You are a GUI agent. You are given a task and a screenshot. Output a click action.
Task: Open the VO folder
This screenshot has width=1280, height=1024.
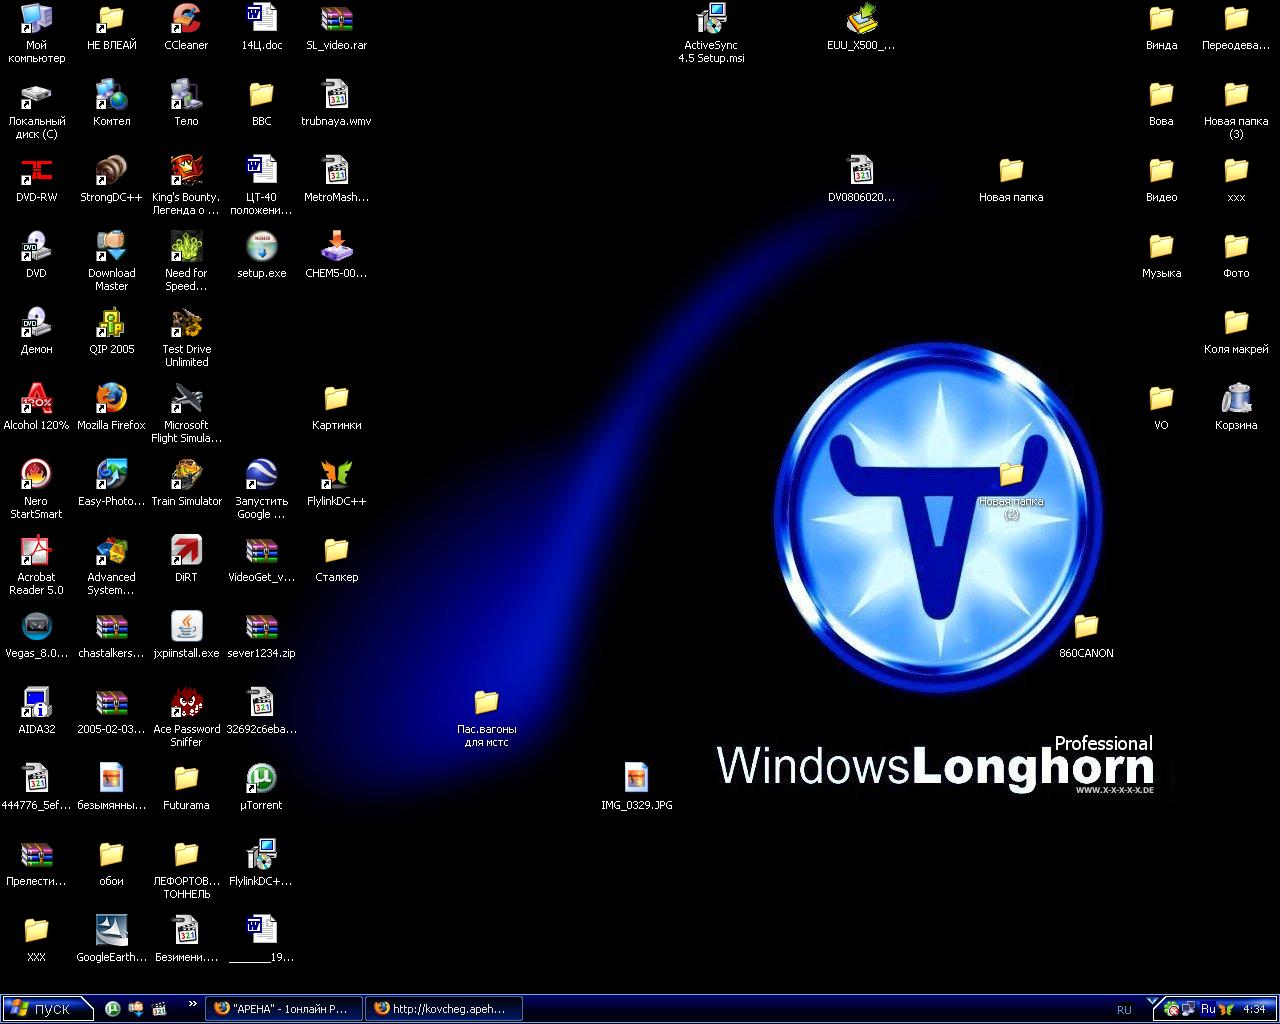(1161, 406)
